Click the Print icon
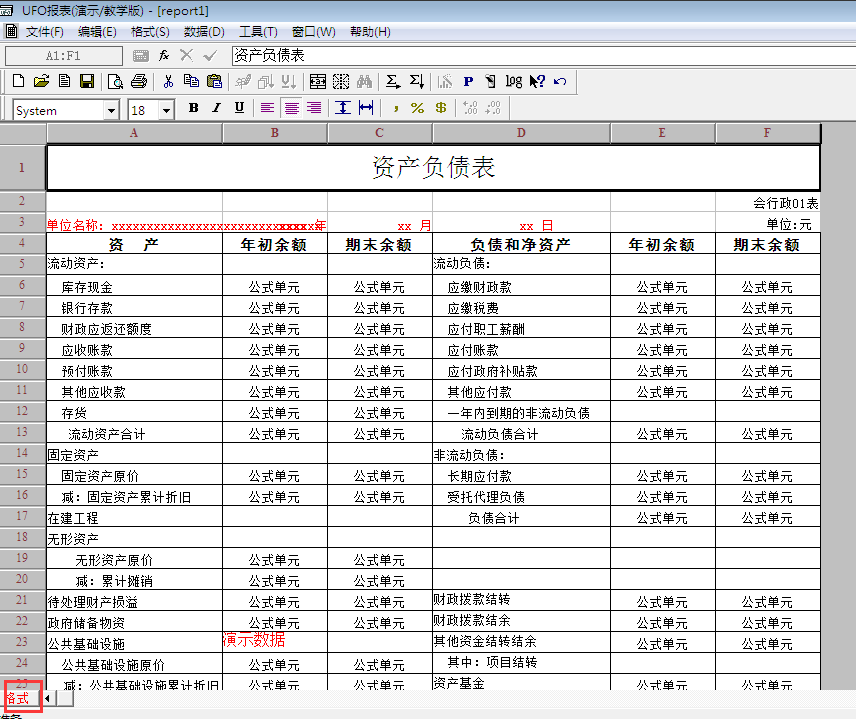Viewport: 856px width, 719px height. click(139, 81)
